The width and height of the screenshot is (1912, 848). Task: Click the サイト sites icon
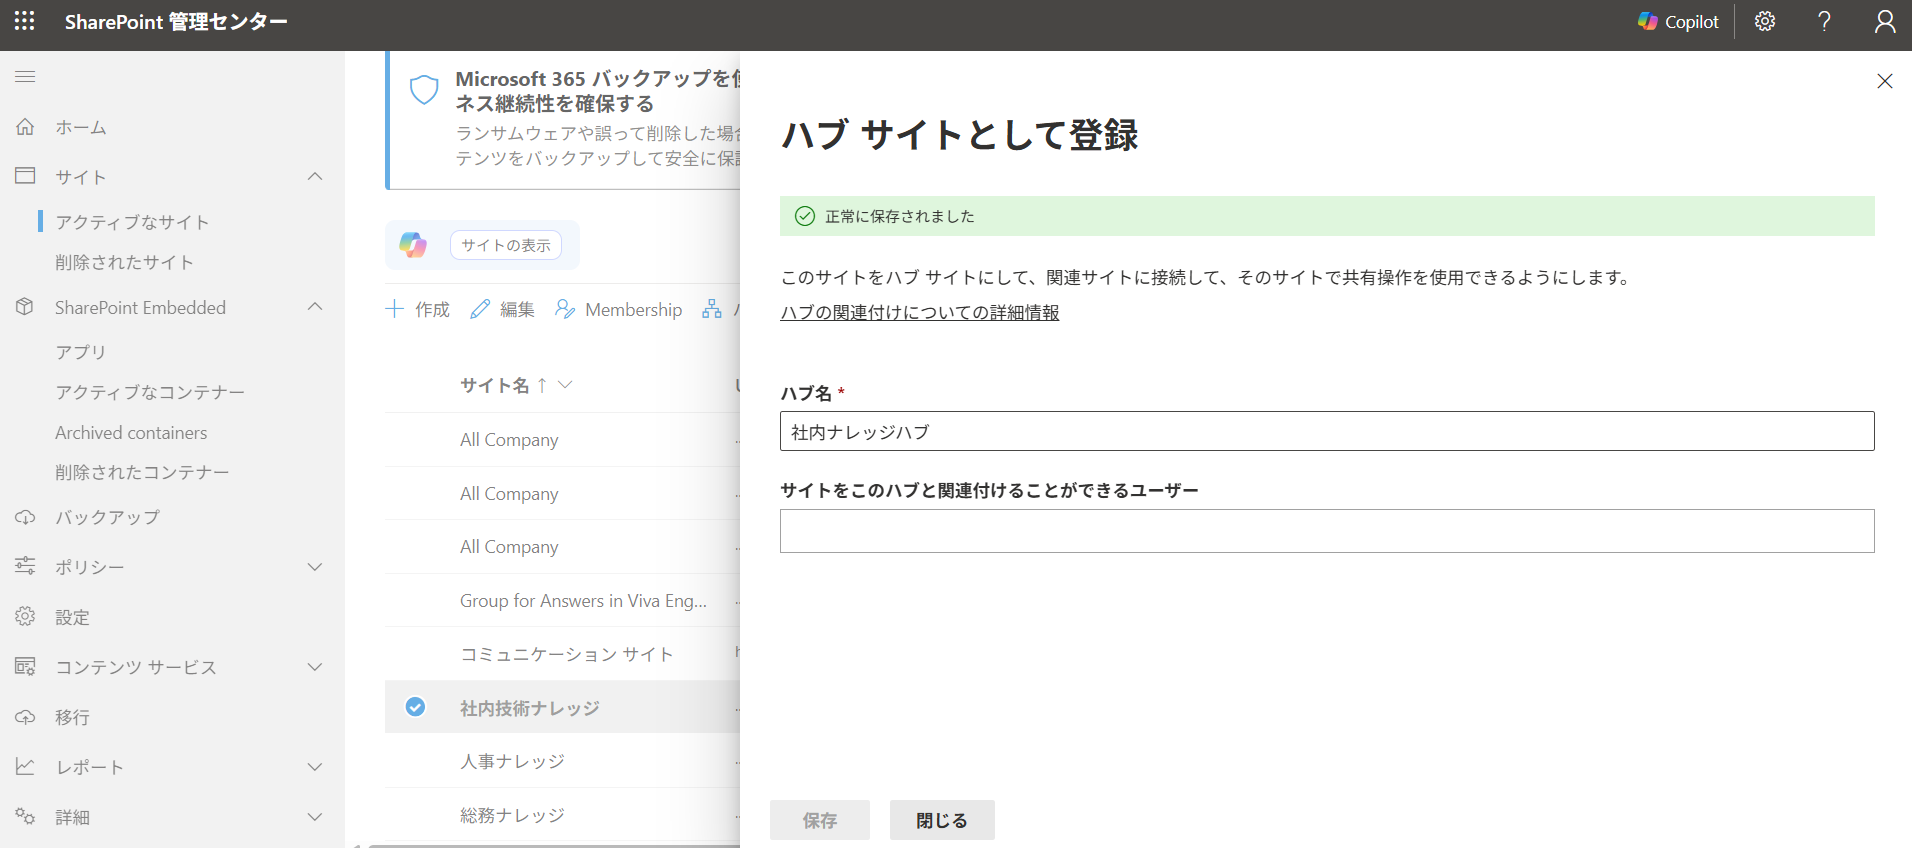(25, 176)
